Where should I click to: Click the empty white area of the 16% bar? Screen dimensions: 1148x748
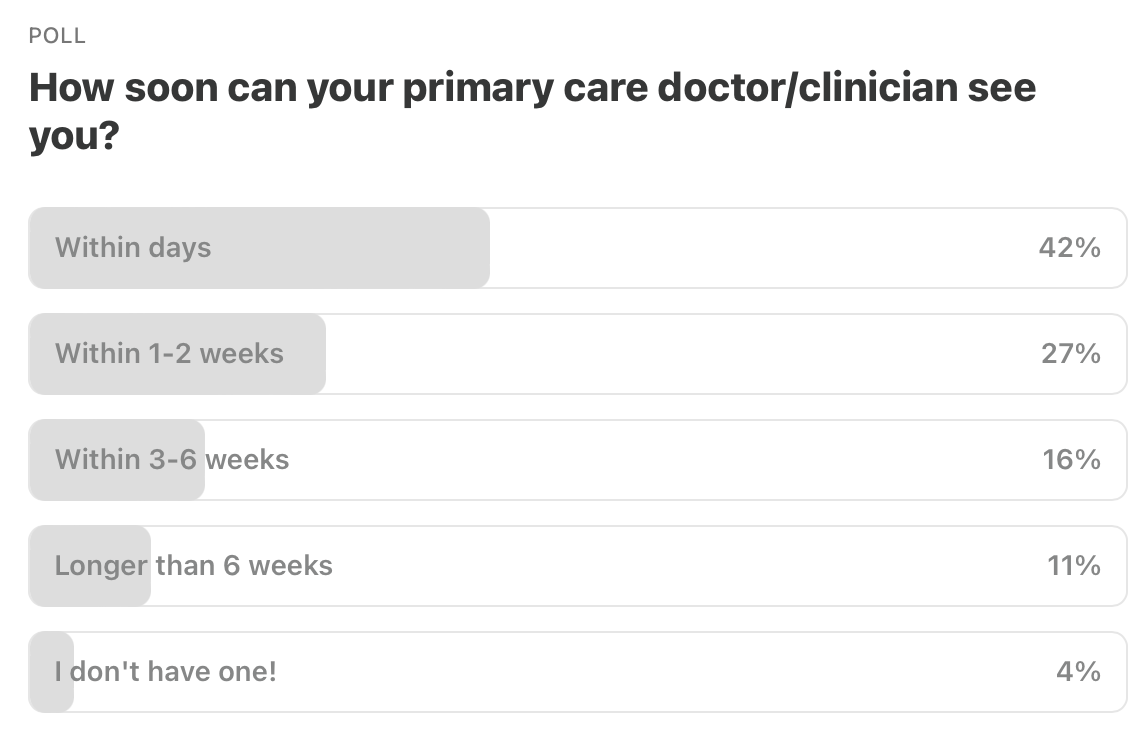click(659, 460)
